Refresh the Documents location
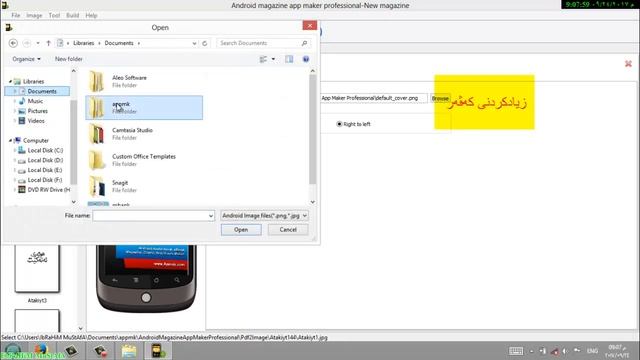This screenshot has width=640, height=360. pos(205,43)
